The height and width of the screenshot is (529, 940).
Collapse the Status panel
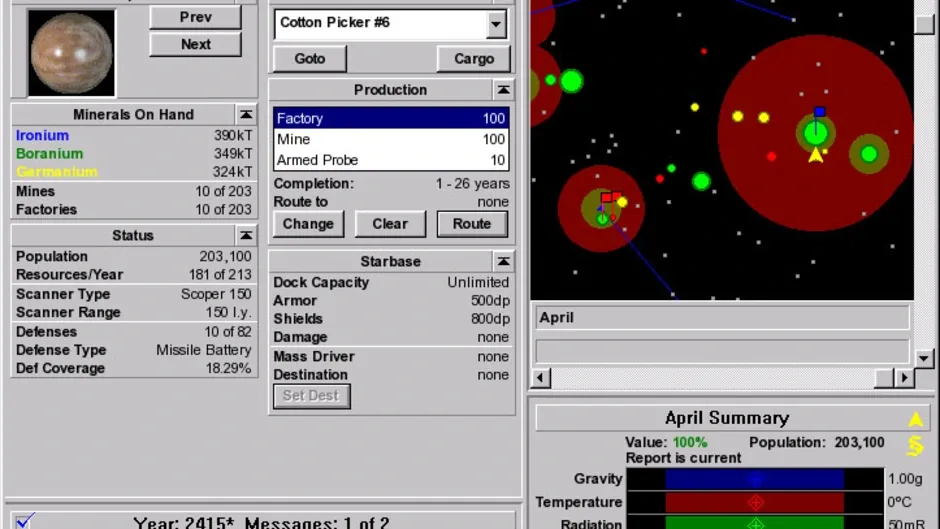[246, 236]
